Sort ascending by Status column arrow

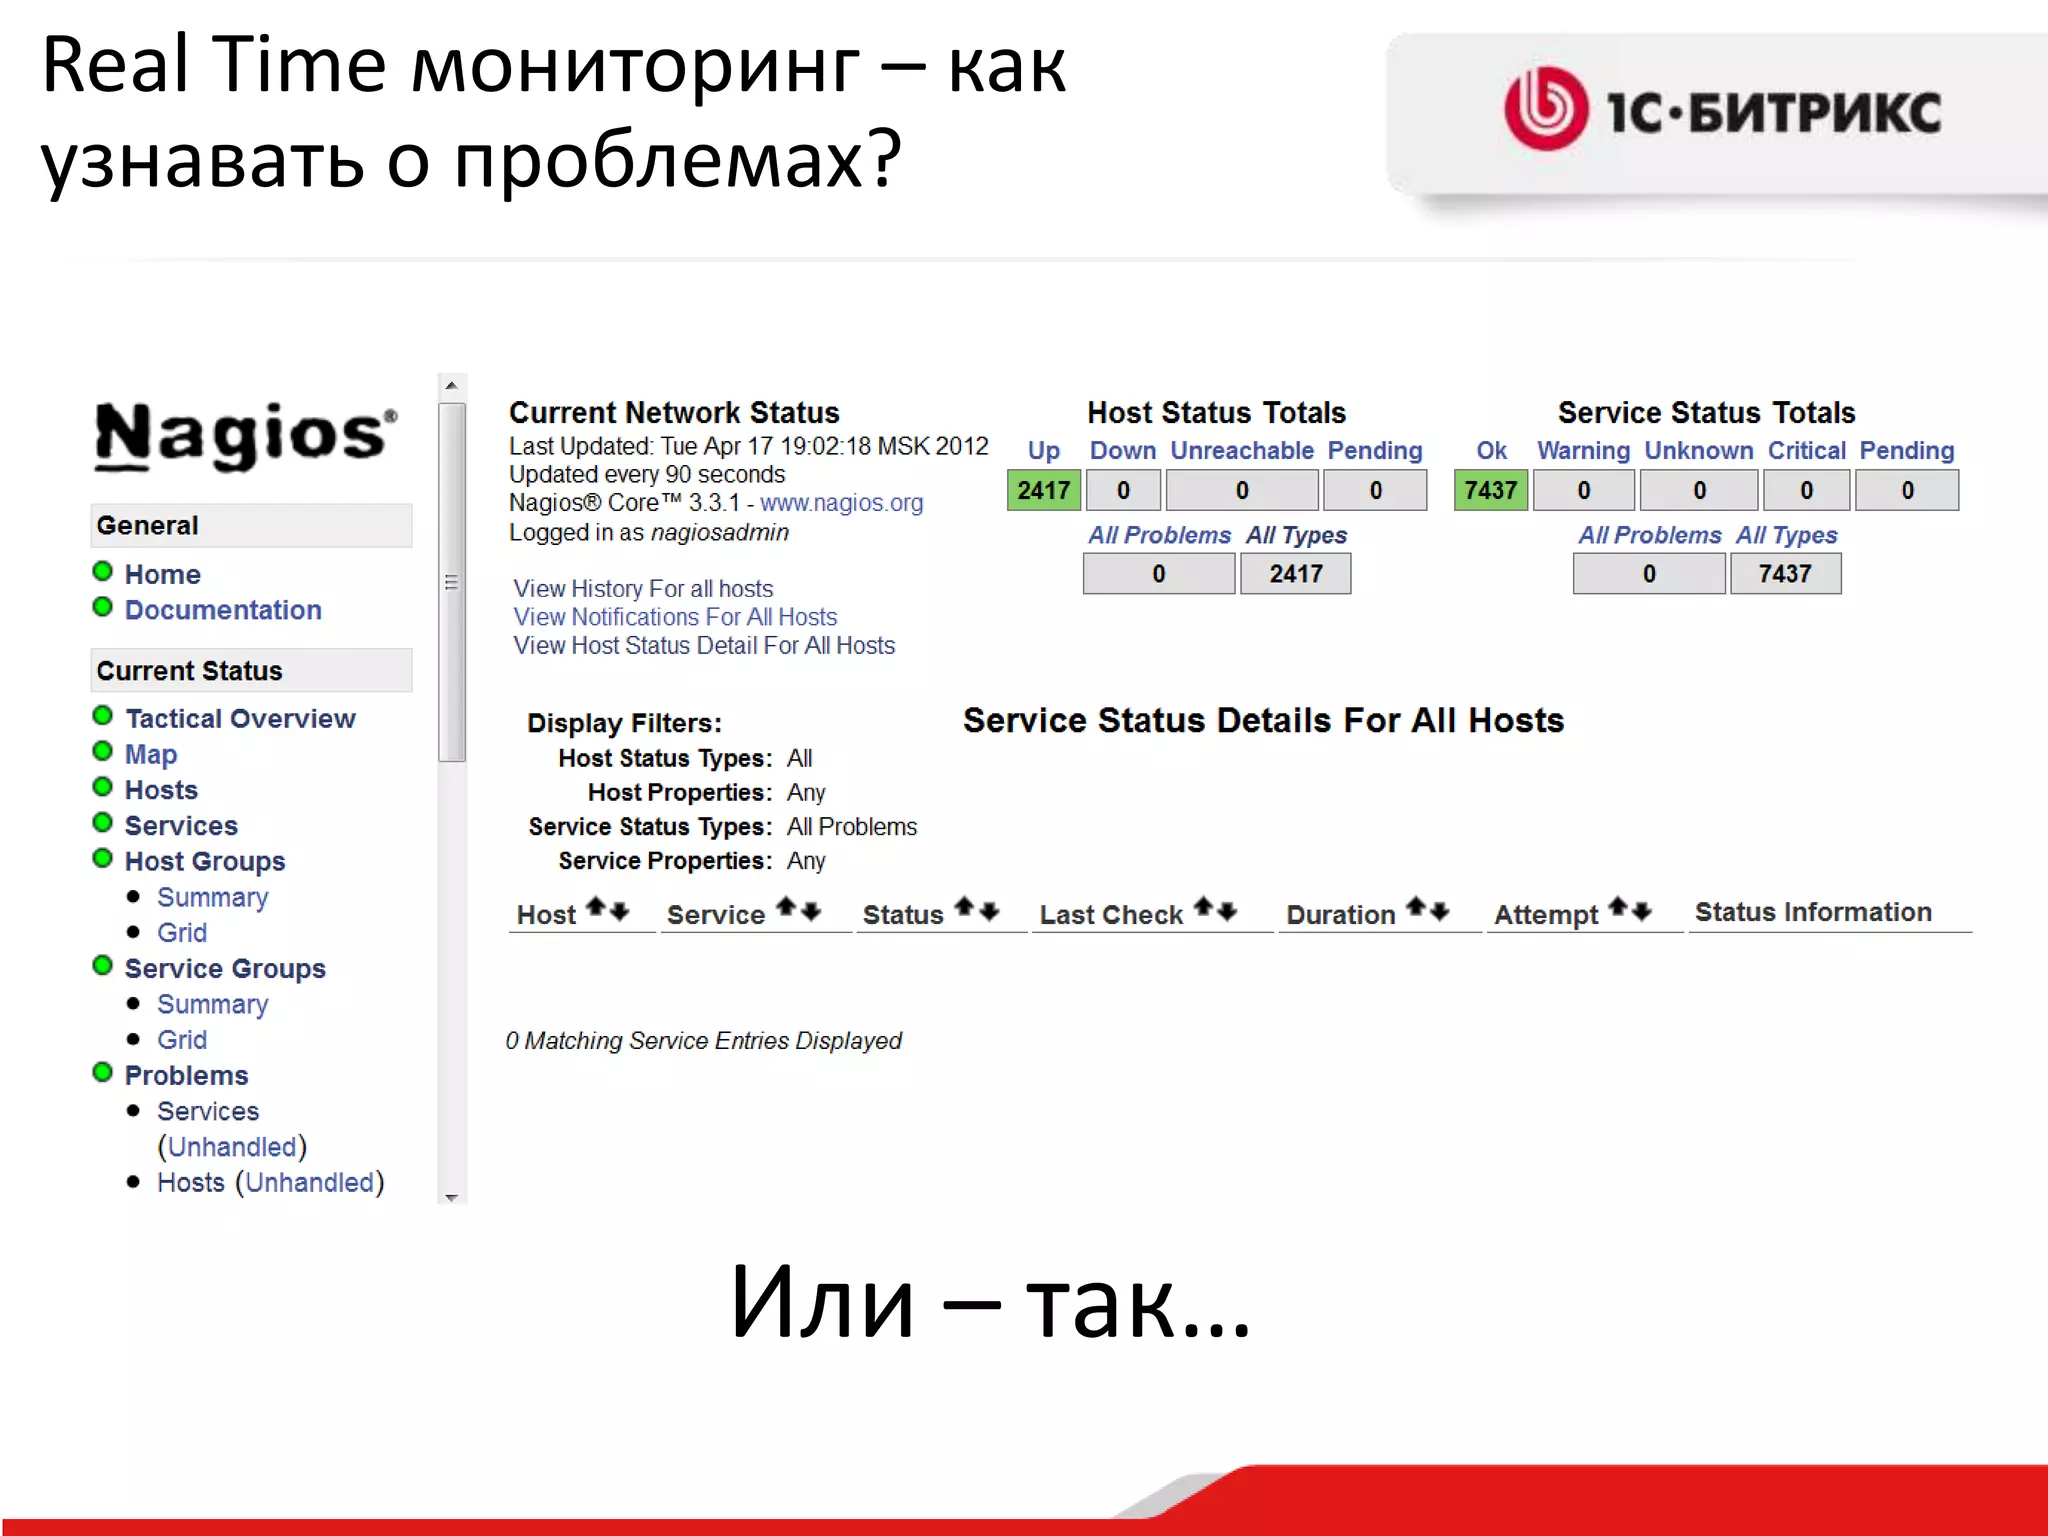(x=964, y=907)
